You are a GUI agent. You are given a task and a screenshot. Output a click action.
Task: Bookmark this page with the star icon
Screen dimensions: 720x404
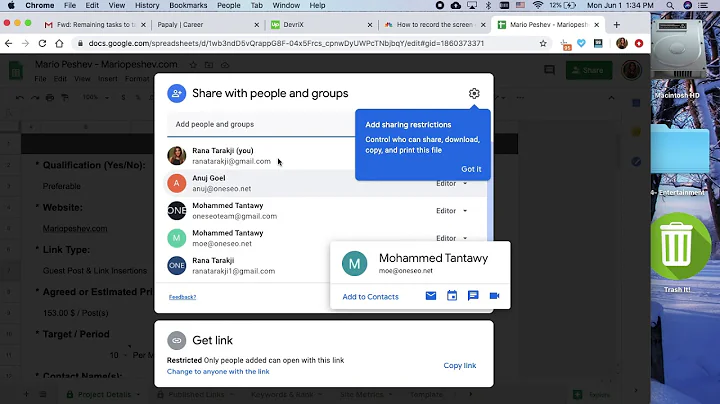click(x=543, y=43)
